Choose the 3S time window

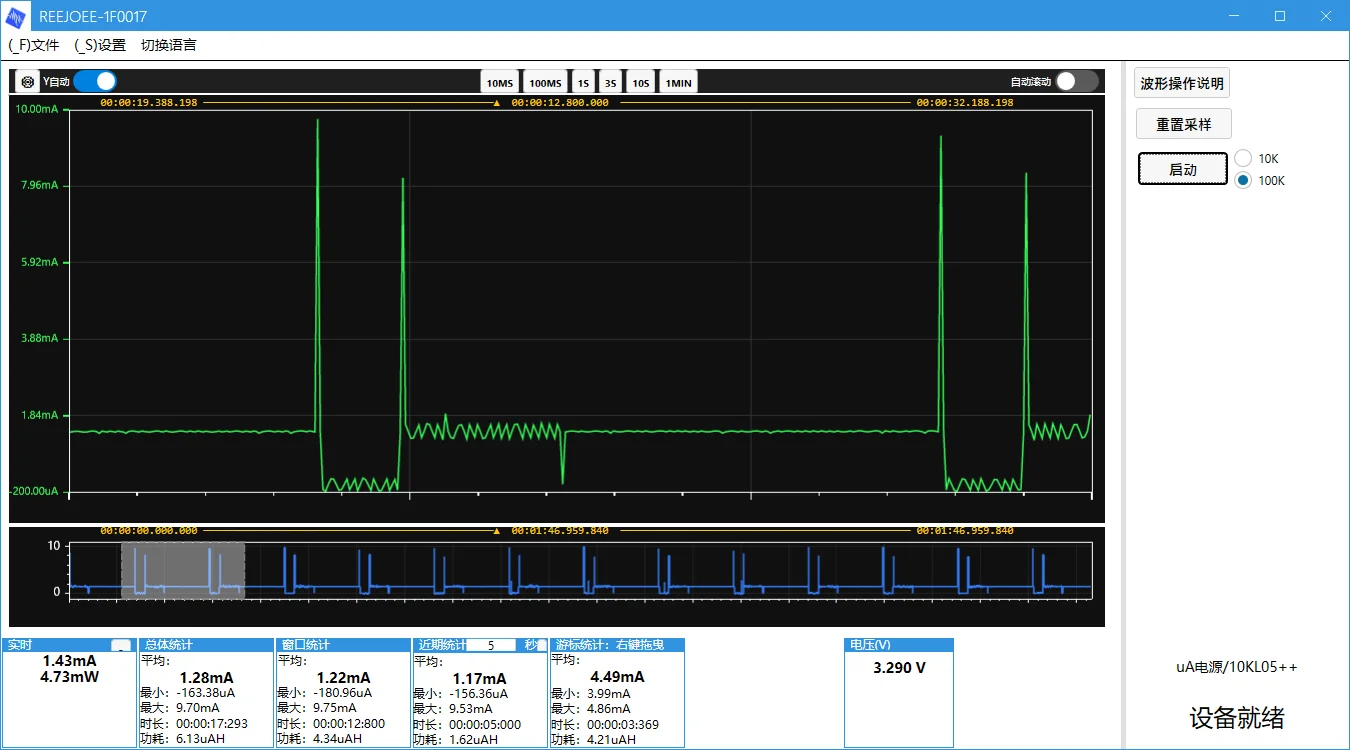coord(610,83)
